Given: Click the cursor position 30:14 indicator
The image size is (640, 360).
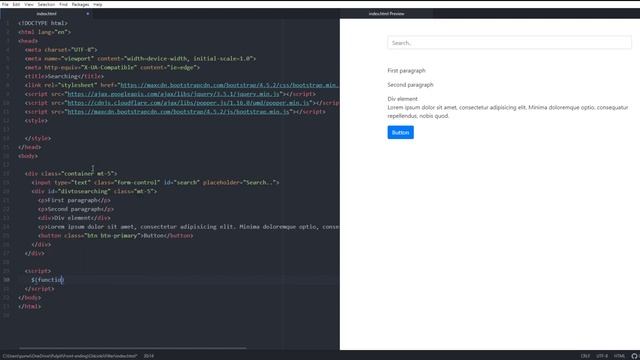Looking at the screenshot, I should click(149, 356).
